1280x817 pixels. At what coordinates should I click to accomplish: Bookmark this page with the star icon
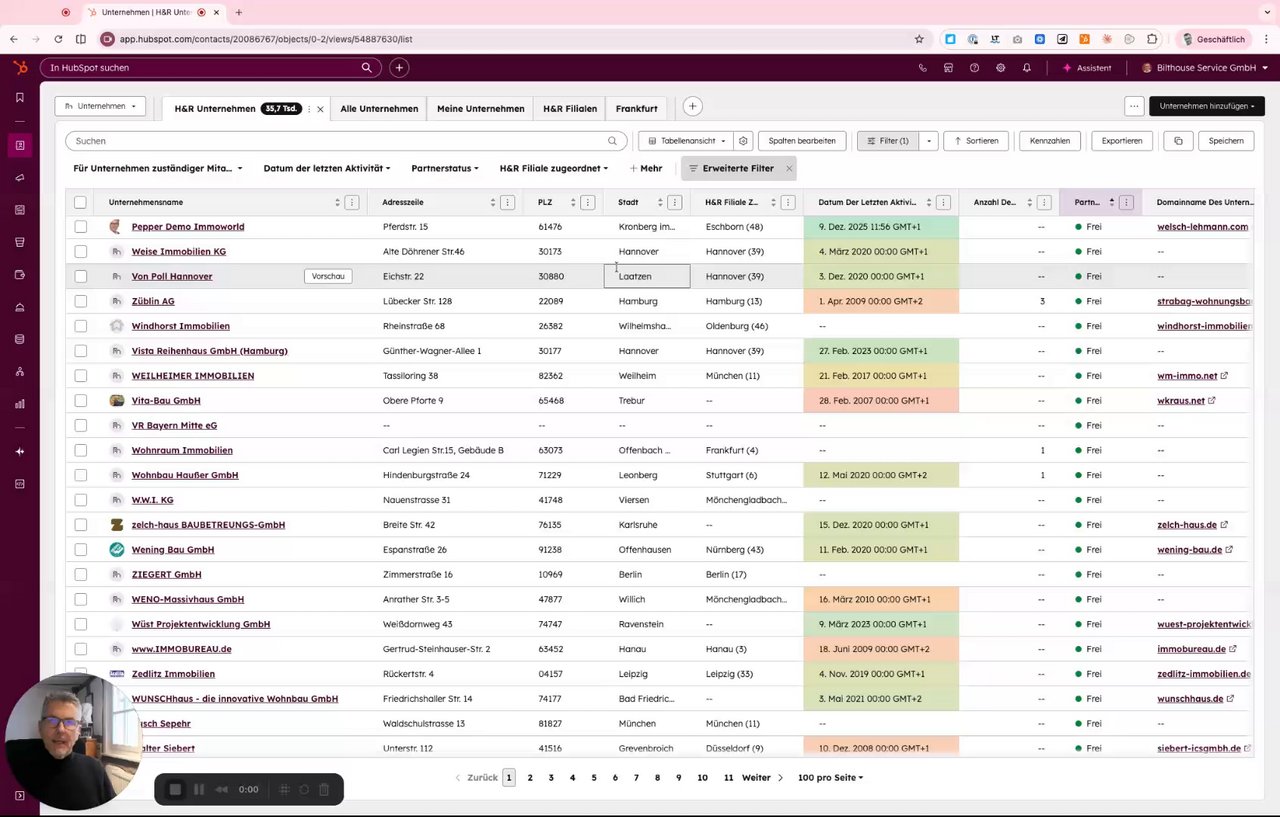[919, 39]
